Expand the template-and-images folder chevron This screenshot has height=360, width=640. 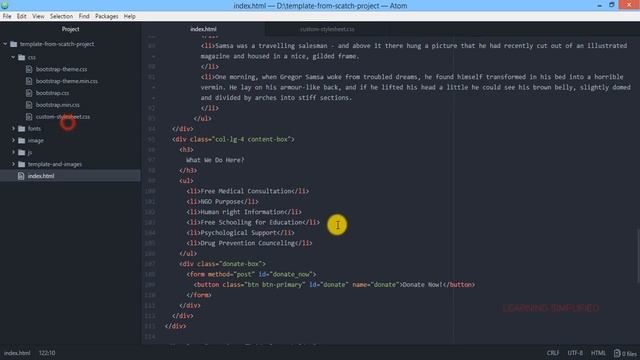click(13, 164)
